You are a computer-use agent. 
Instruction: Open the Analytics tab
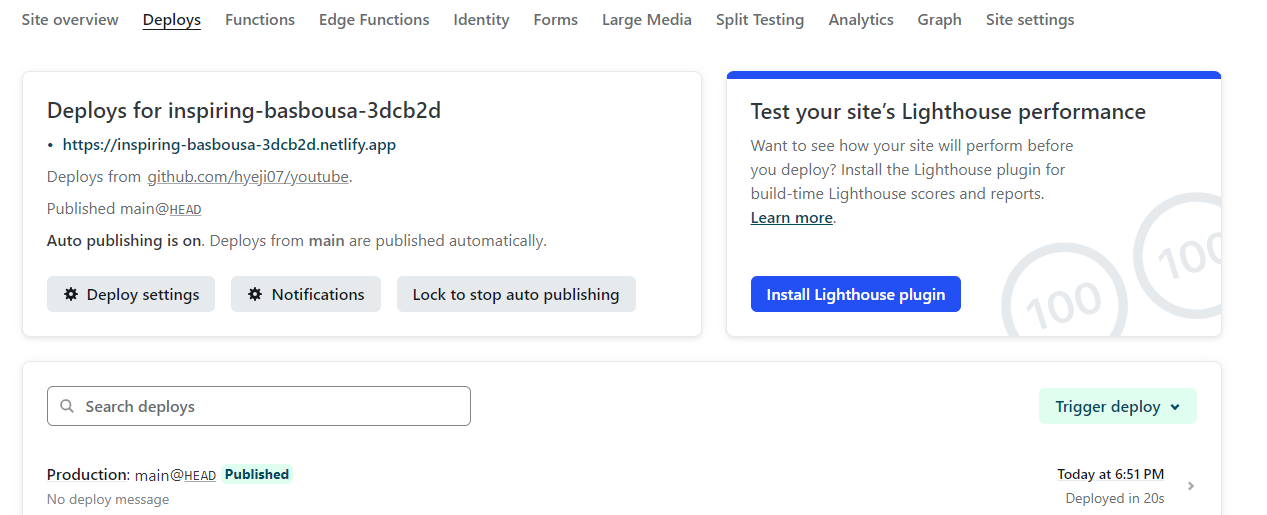click(x=861, y=20)
